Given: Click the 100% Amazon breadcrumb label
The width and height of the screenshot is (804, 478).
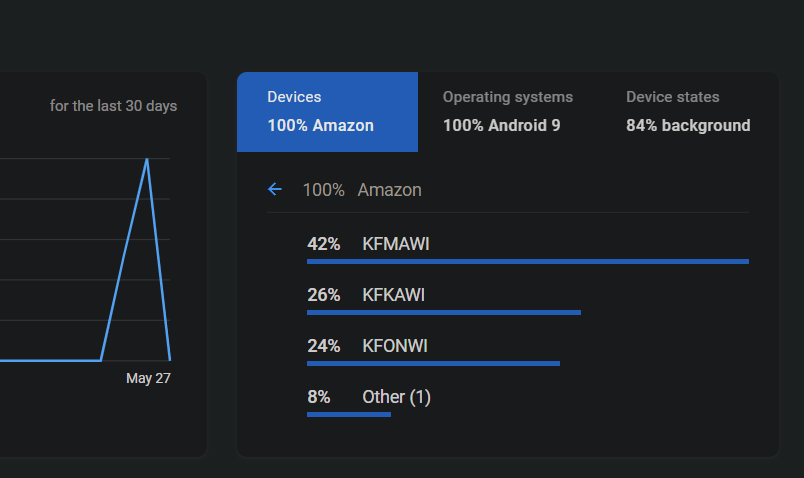Looking at the screenshot, I should tap(362, 189).
